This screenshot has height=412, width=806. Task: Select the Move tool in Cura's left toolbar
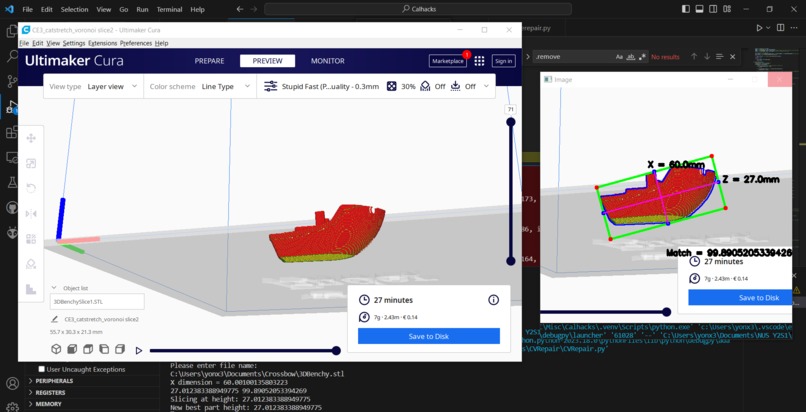(x=31, y=138)
